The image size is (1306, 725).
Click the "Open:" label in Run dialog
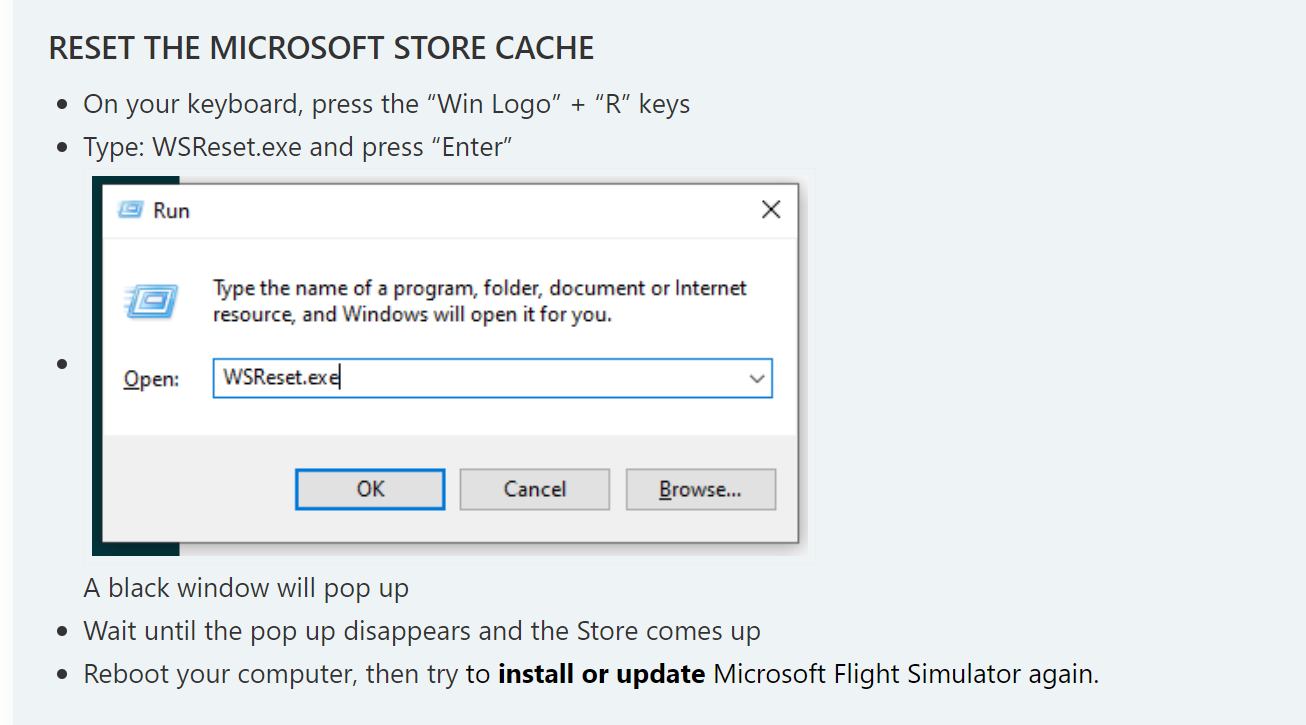pos(151,379)
